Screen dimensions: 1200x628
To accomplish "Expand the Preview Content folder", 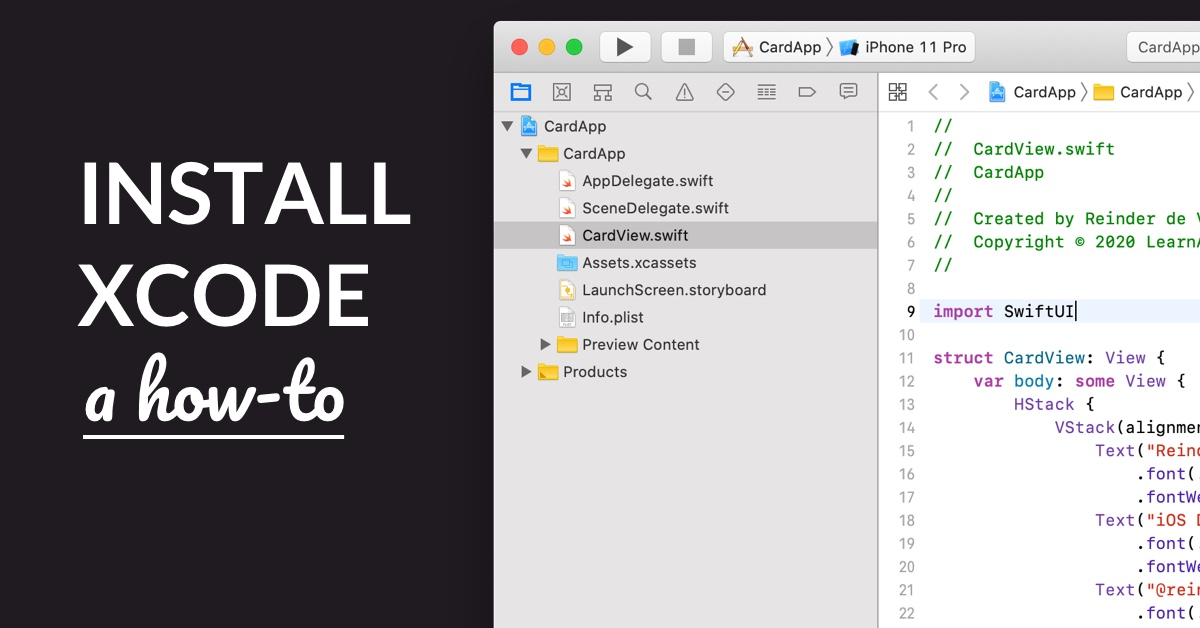I will (545, 344).
